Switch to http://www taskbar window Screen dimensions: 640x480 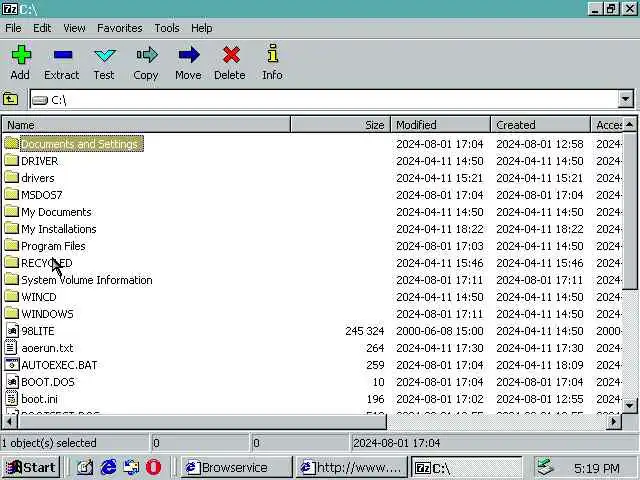pyautogui.click(x=351, y=467)
